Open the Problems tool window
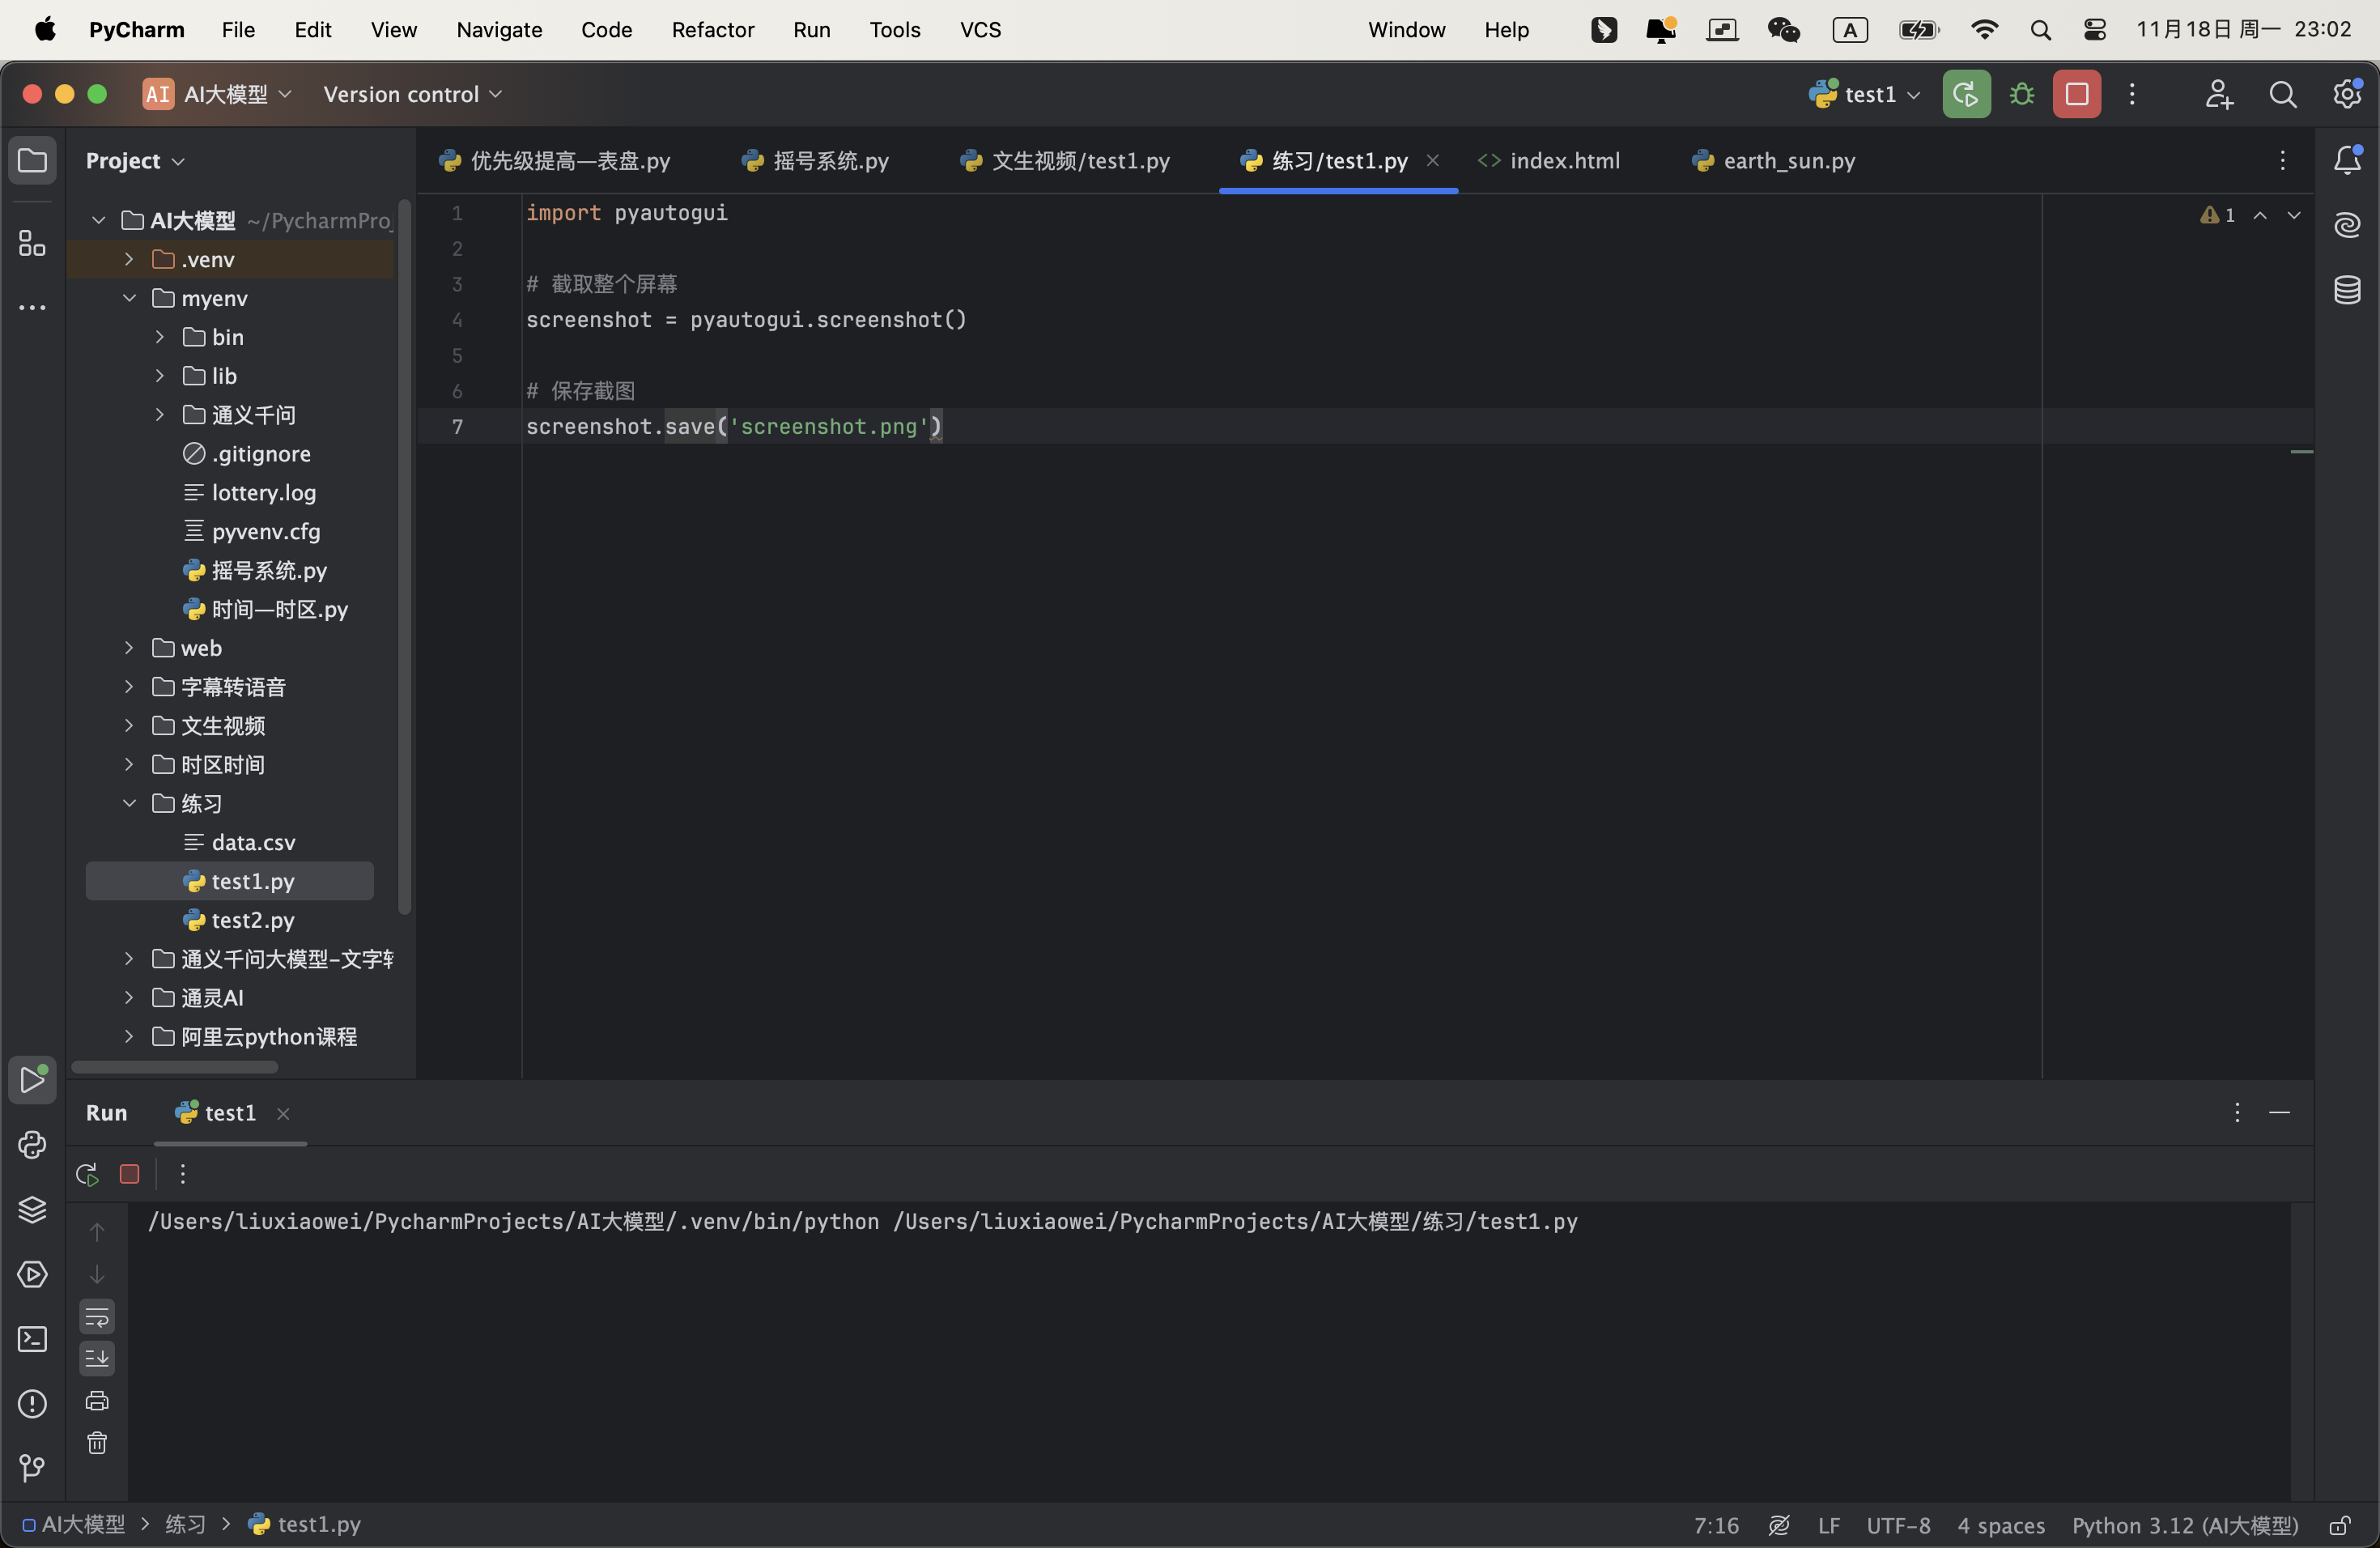Viewport: 2380px width, 1548px height. click(33, 1404)
